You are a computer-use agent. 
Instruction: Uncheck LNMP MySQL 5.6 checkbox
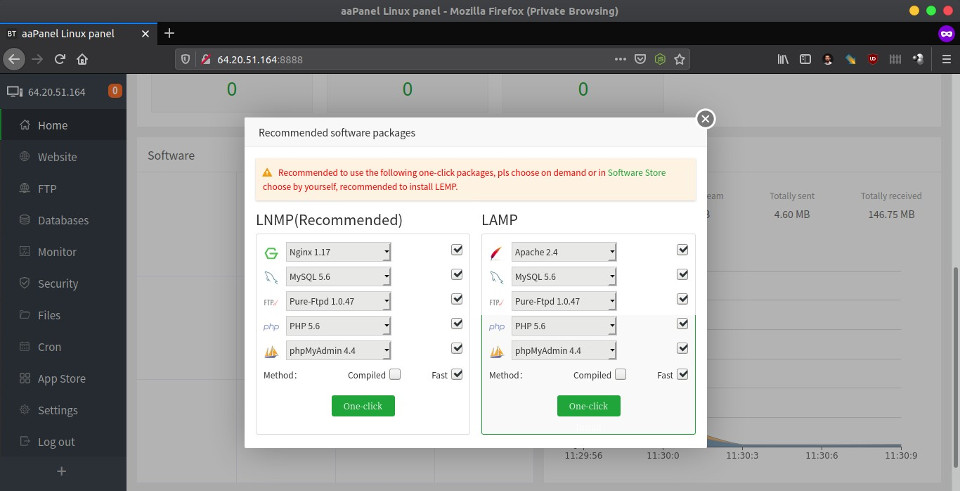(457, 274)
